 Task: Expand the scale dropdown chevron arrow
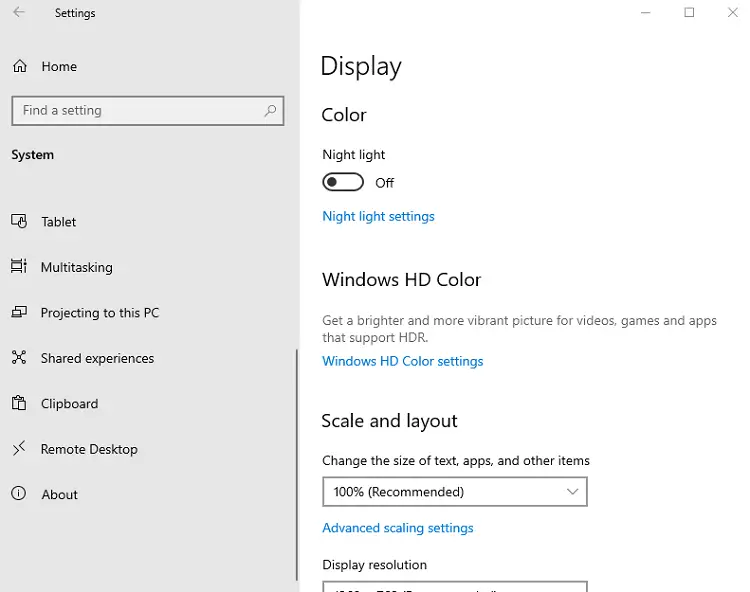pos(572,492)
